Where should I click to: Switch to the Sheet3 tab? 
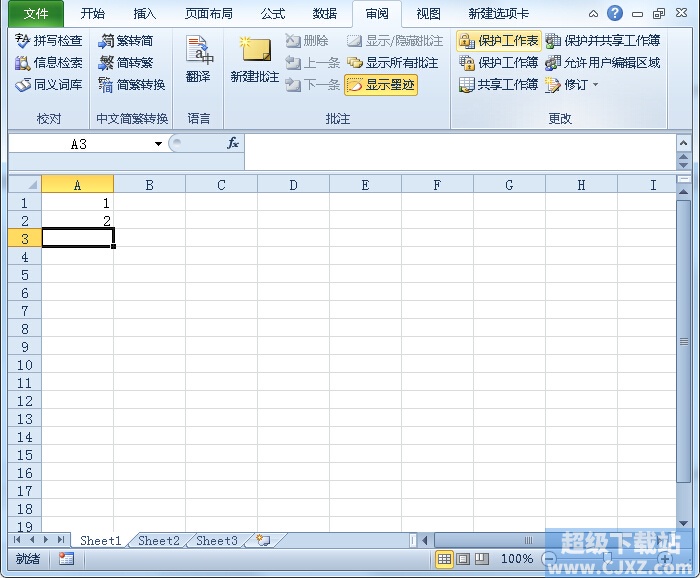(217, 541)
